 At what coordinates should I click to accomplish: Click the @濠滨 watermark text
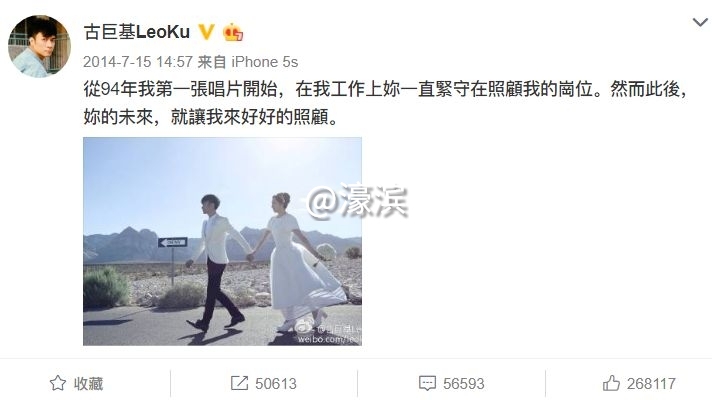click(x=357, y=202)
